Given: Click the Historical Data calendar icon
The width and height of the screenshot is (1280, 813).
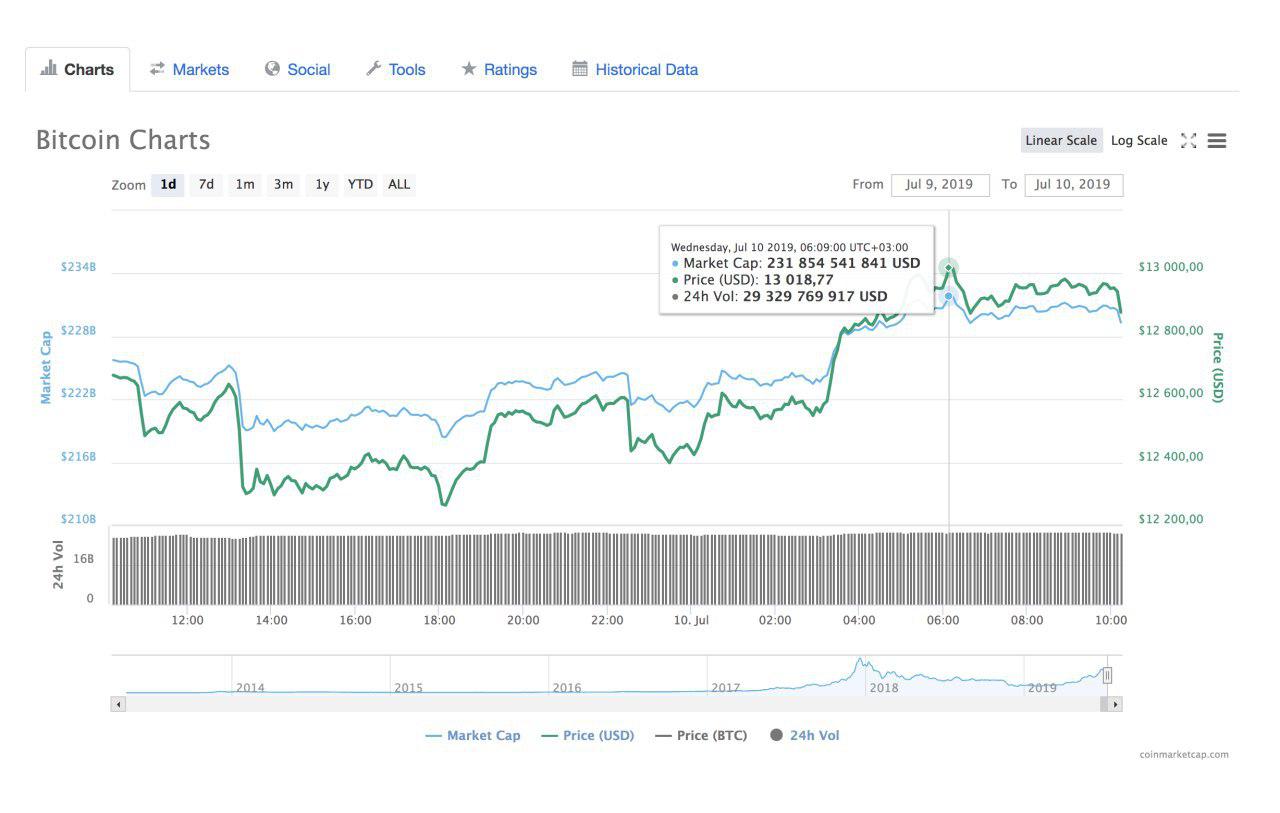Looking at the screenshot, I should coord(580,68).
